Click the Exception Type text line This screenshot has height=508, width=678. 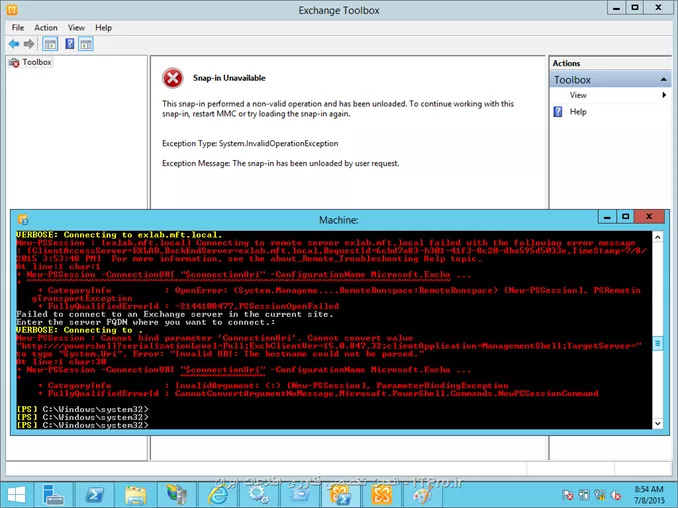pyautogui.click(x=250, y=144)
